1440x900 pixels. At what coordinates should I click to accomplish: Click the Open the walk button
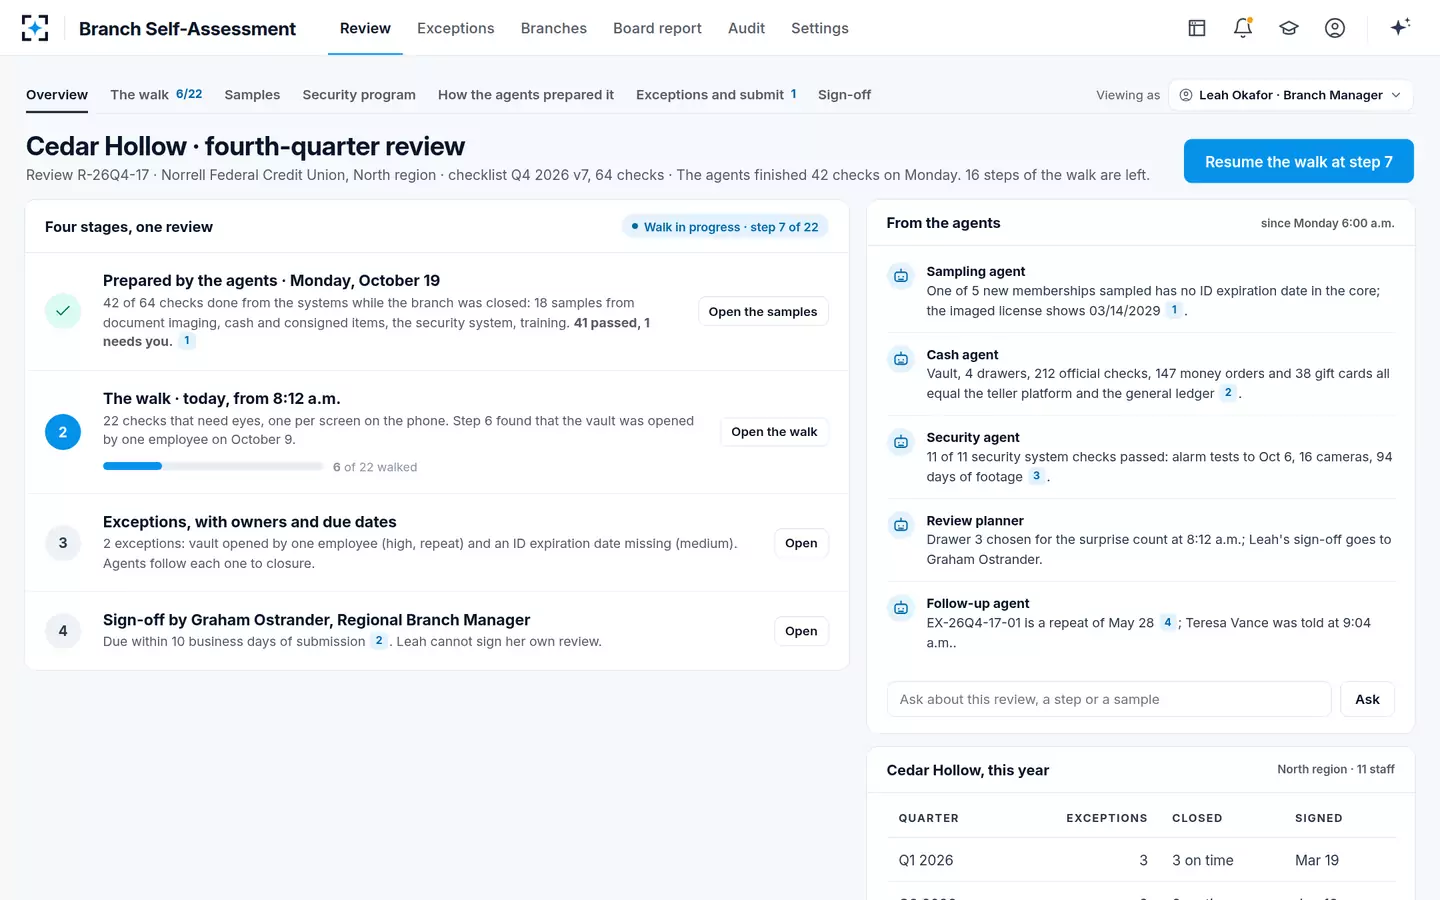[x=774, y=432]
